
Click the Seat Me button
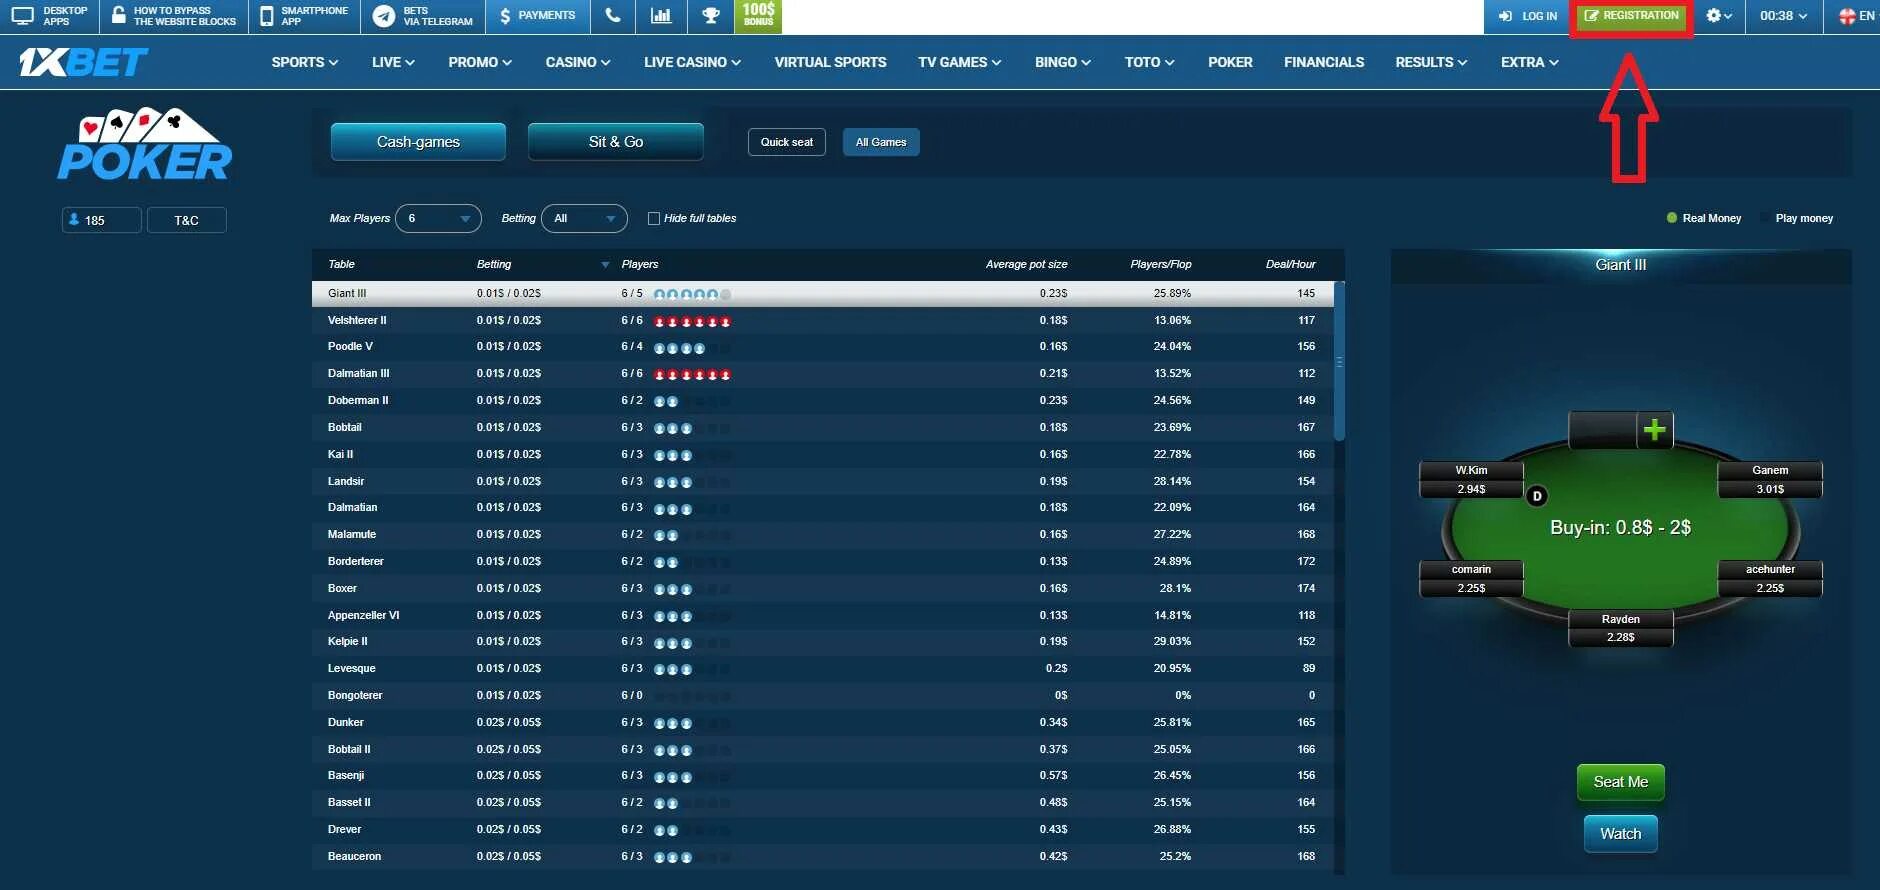1621,782
